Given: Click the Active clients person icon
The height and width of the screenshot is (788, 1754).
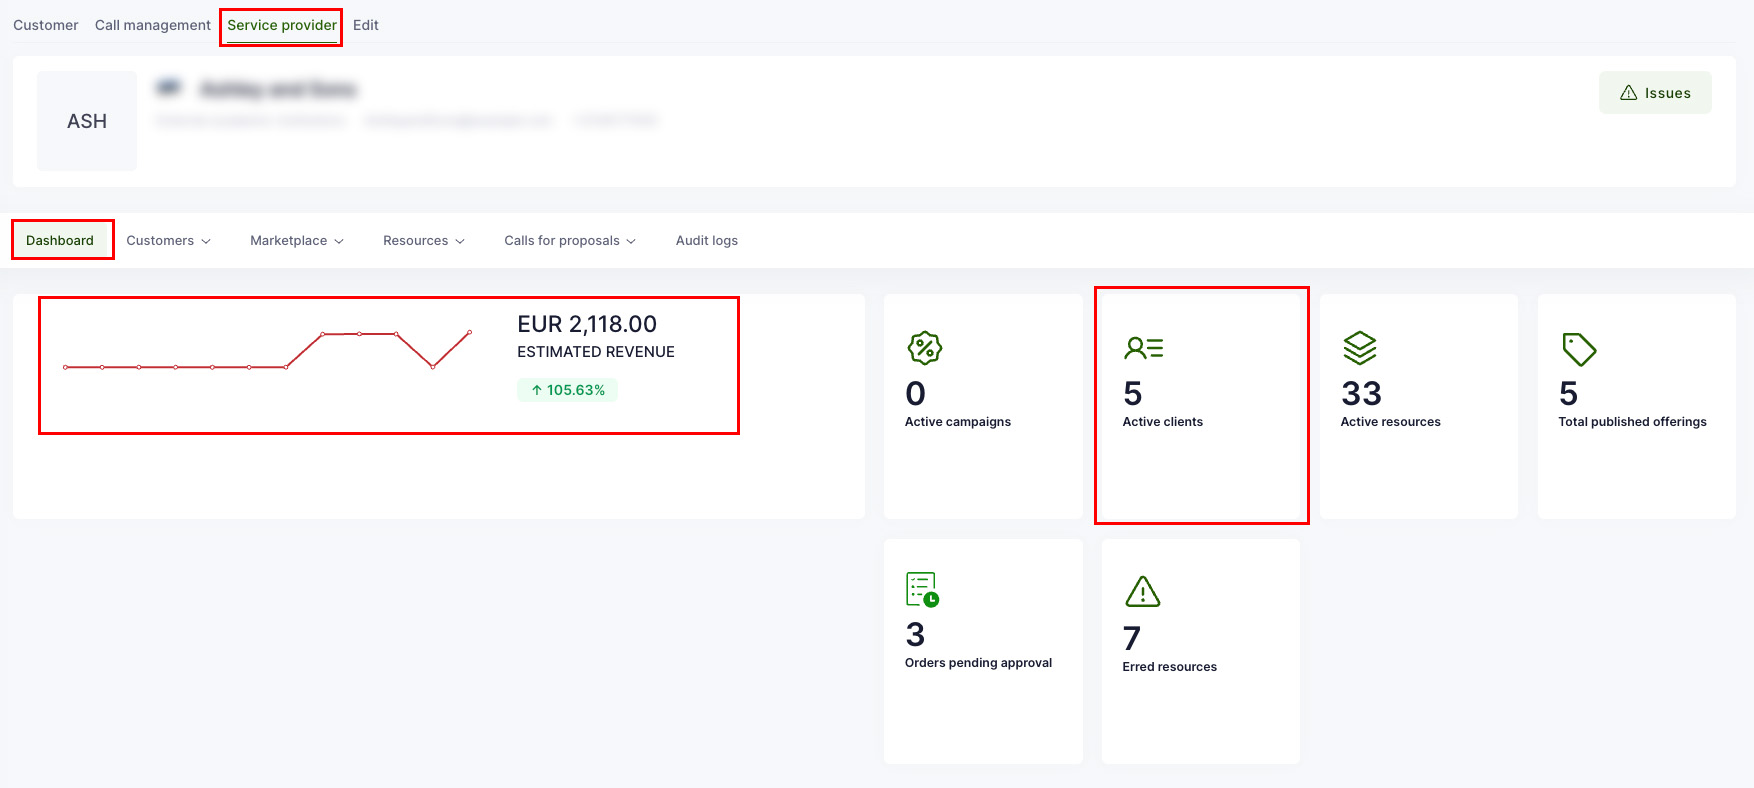Looking at the screenshot, I should tap(1143, 348).
